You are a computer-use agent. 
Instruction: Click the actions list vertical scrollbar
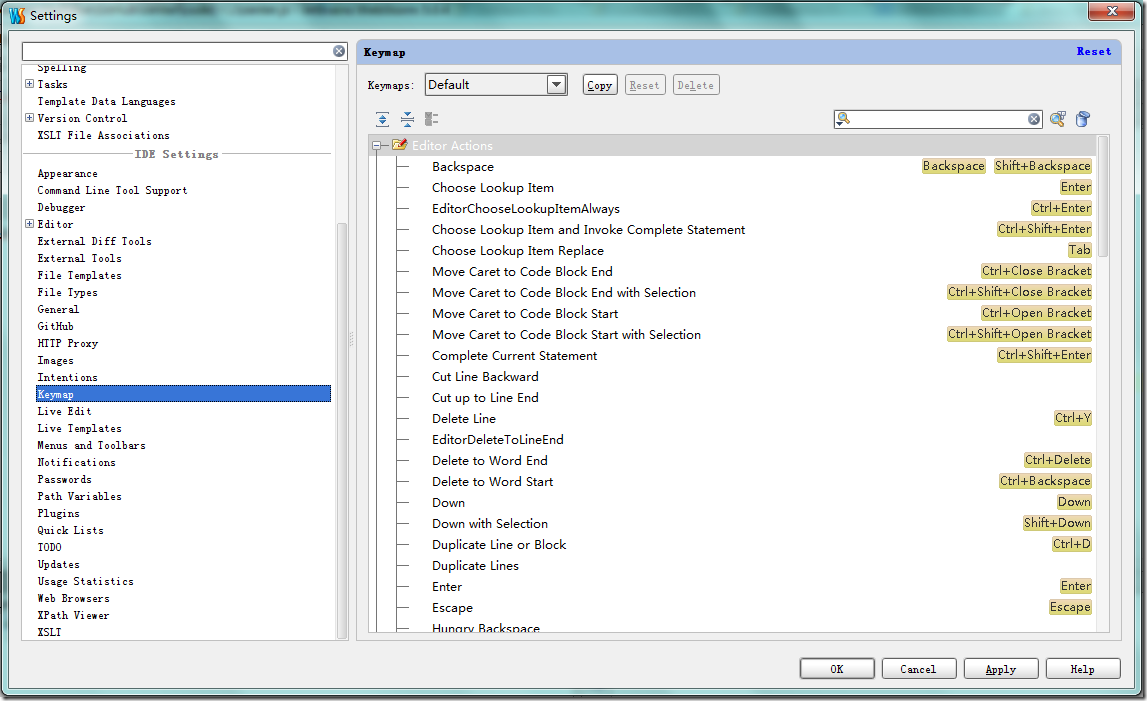click(x=1103, y=196)
